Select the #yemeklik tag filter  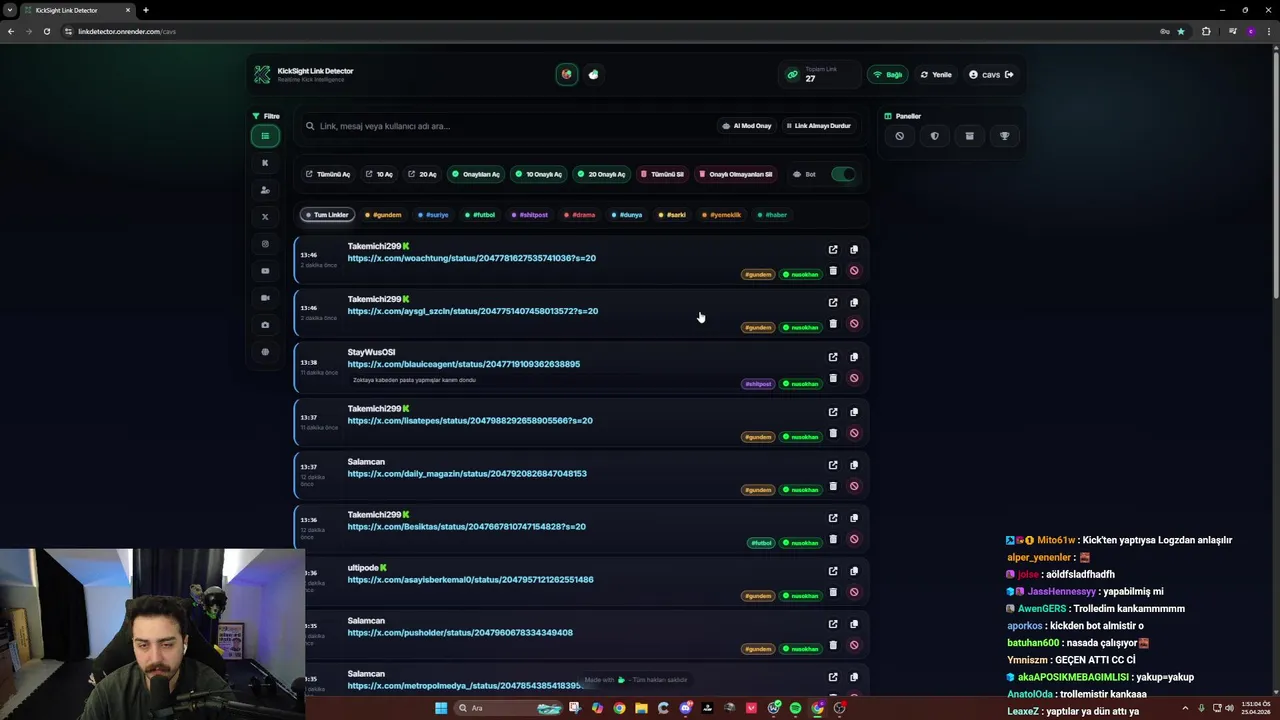click(x=722, y=215)
